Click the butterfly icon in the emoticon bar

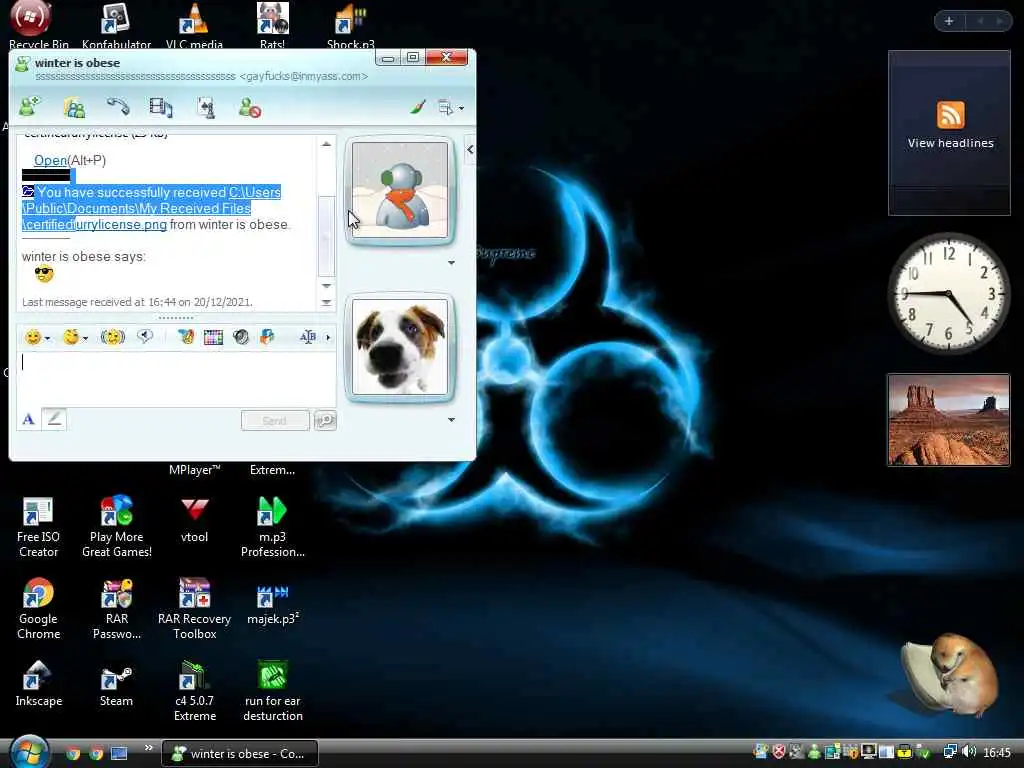267,337
